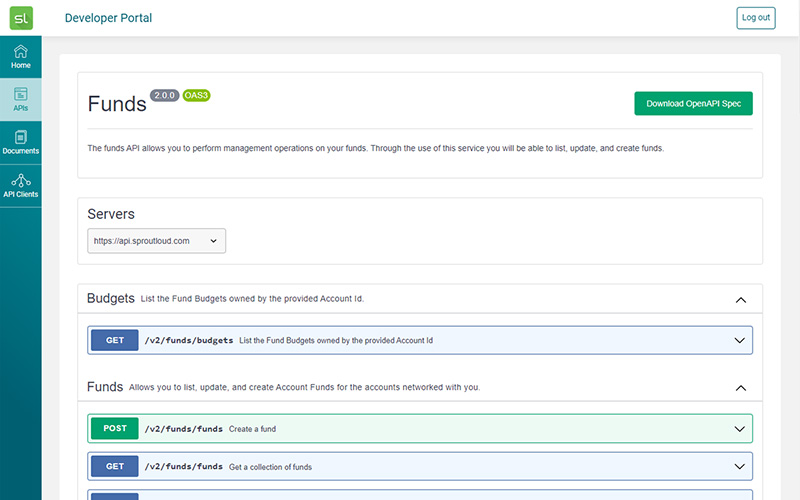This screenshot has width=800, height=500.
Task: Open the Documents sidebar icon
Action: 20,142
